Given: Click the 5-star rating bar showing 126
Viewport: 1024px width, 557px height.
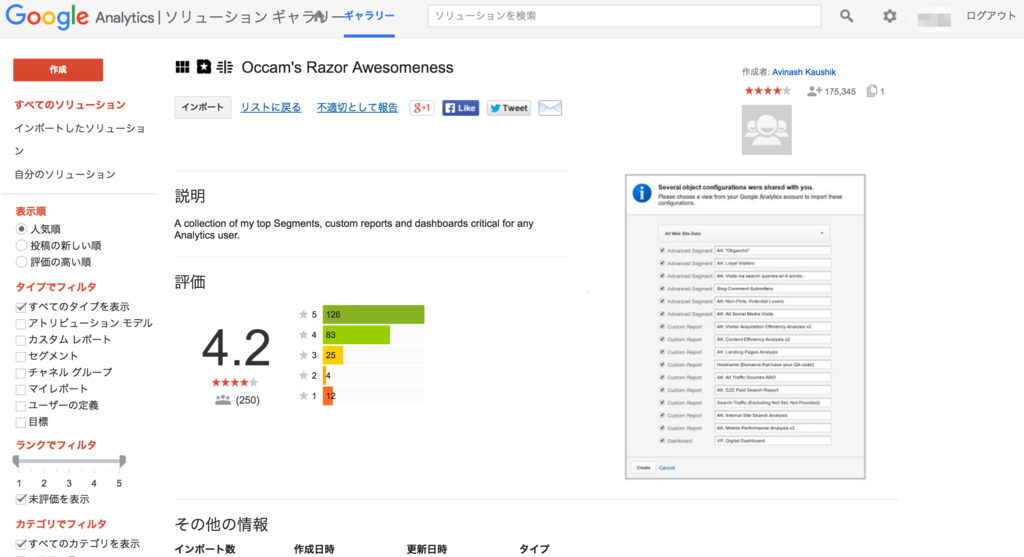Looking at the screenshot, I should point(374,314).
